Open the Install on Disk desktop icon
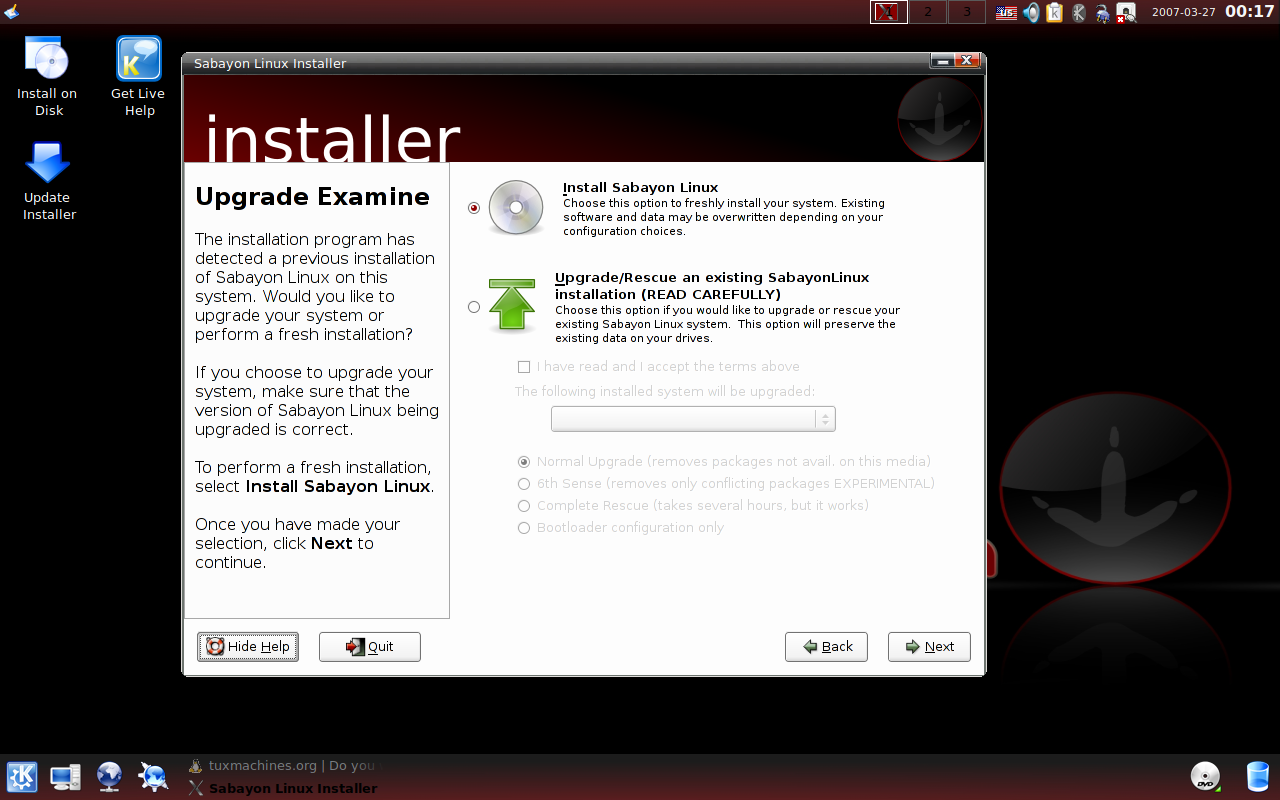Screen dimensions: 1280x800 47,76
